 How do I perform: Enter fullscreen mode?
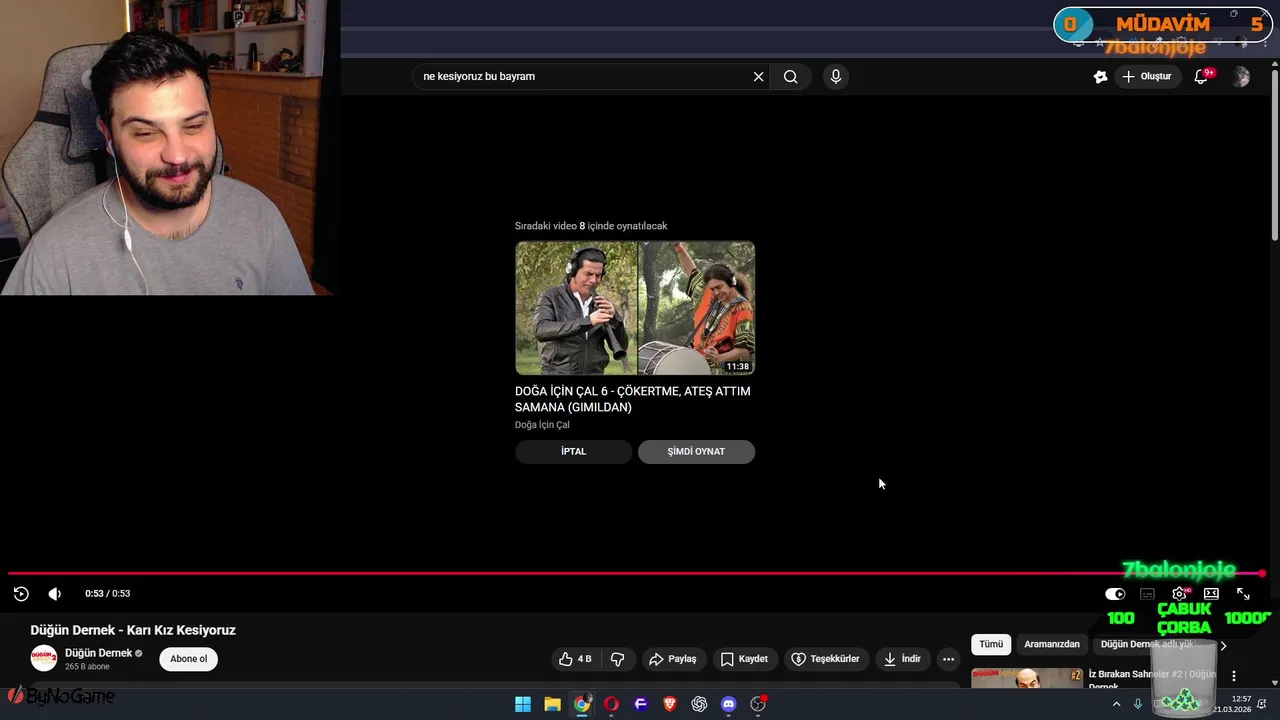1243,593
